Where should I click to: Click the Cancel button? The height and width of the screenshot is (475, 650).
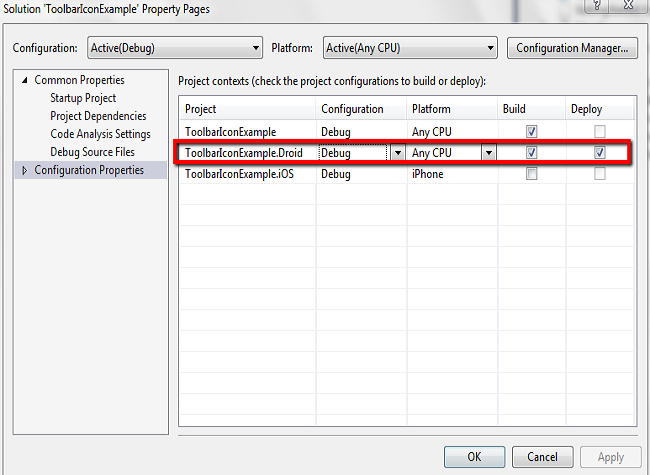point(543,457)
